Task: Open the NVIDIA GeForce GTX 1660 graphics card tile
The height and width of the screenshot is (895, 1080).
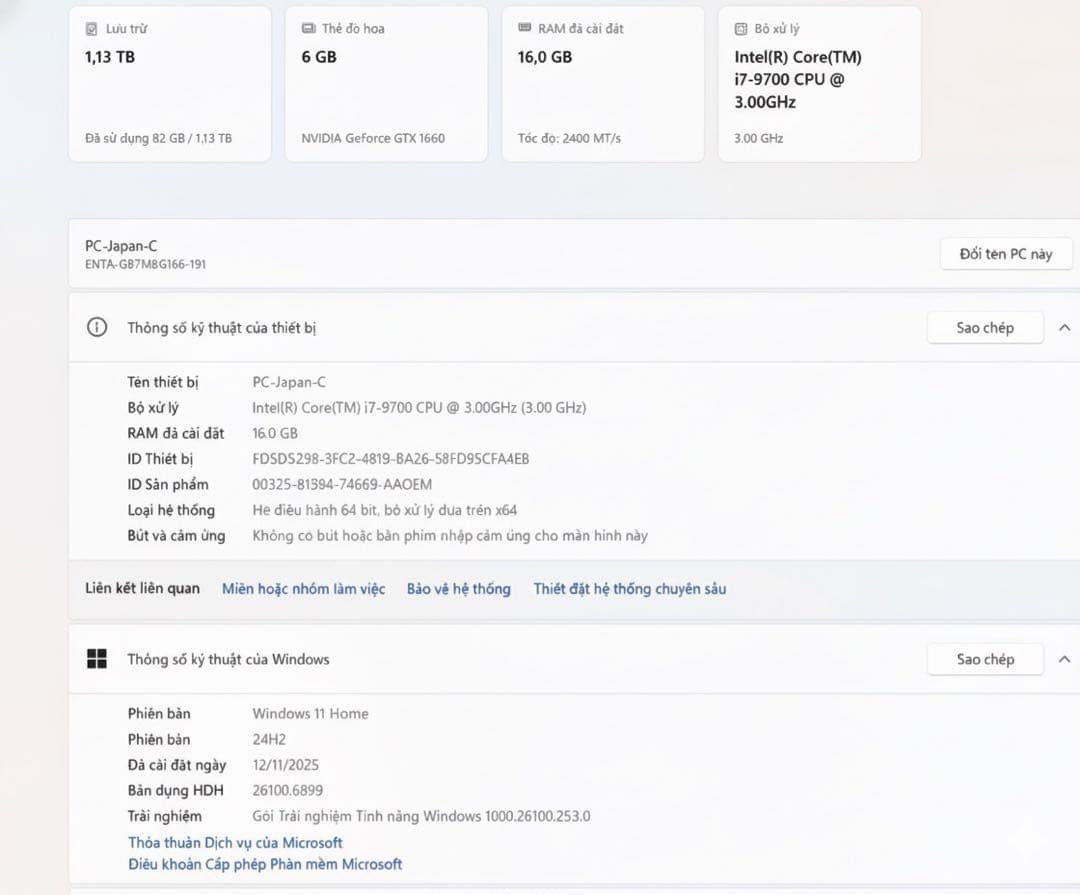Action: click(x=386, y=85)
